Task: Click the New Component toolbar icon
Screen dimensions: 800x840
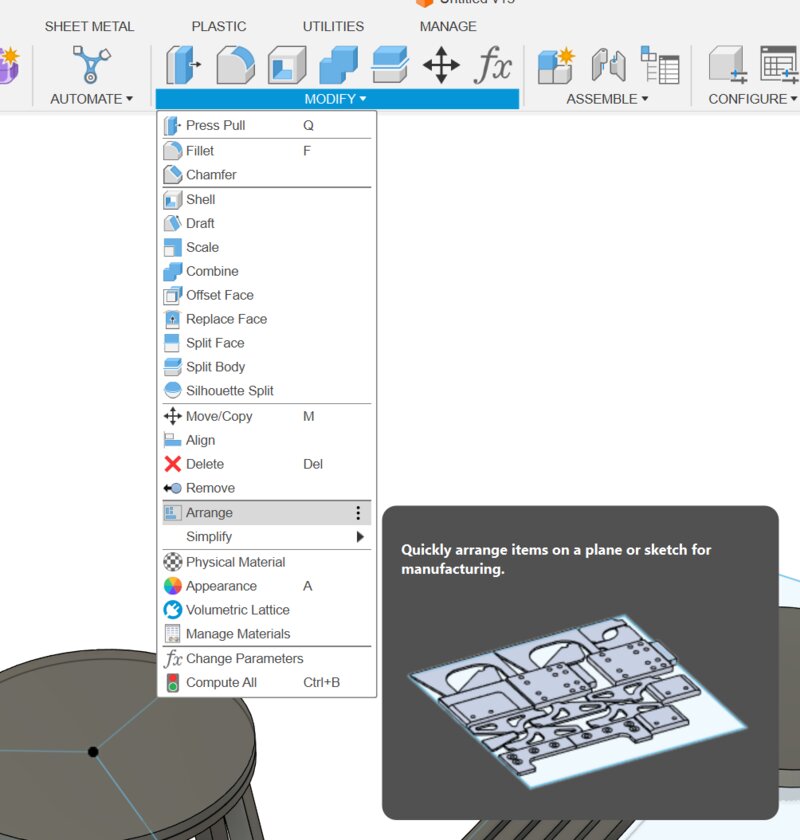Action: pyautogui.click(x=556, y=65)
